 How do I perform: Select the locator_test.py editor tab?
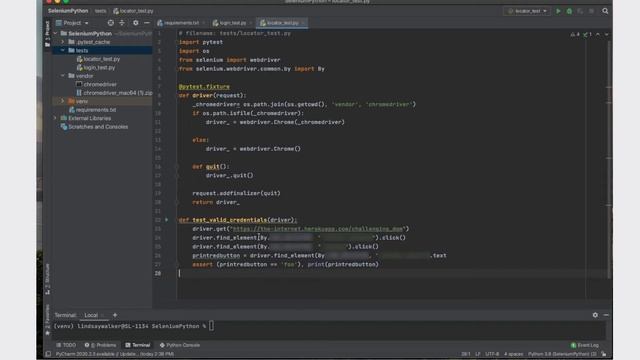tap(282, 23)
